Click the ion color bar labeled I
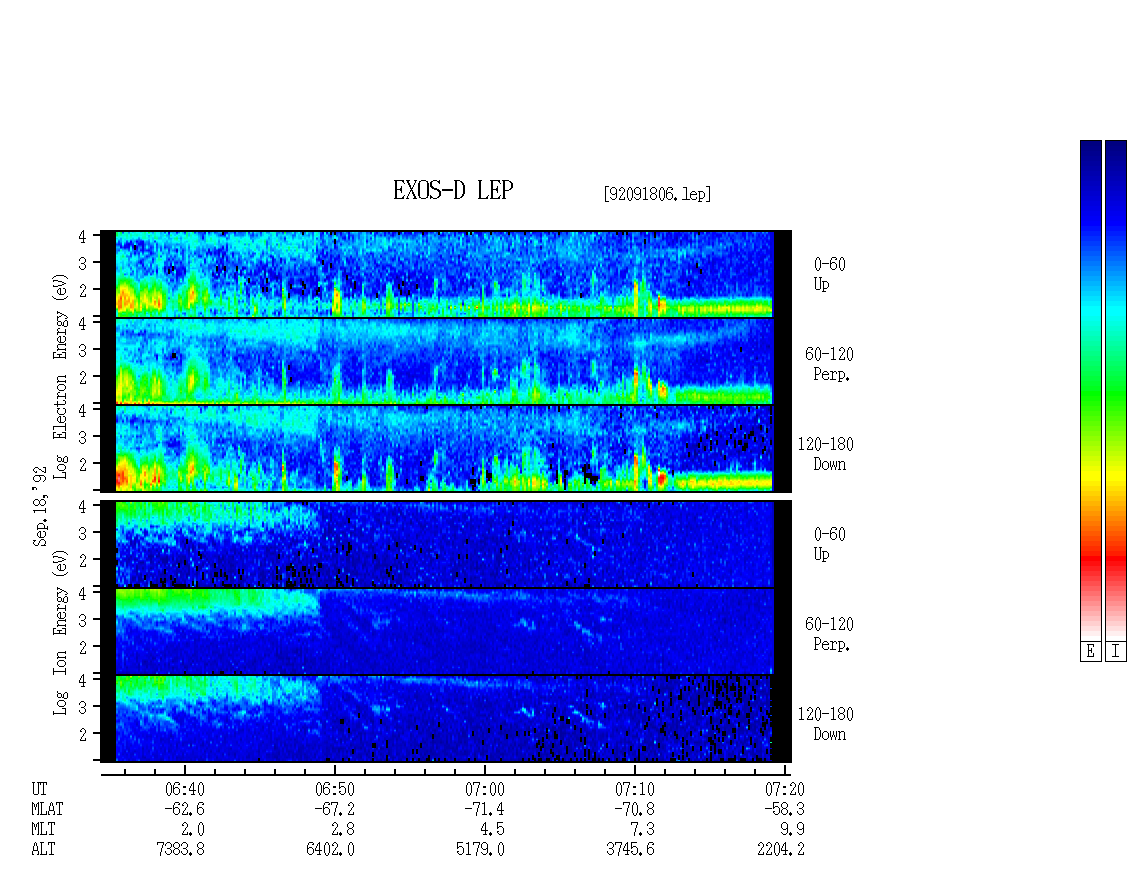 point(1116,390)
